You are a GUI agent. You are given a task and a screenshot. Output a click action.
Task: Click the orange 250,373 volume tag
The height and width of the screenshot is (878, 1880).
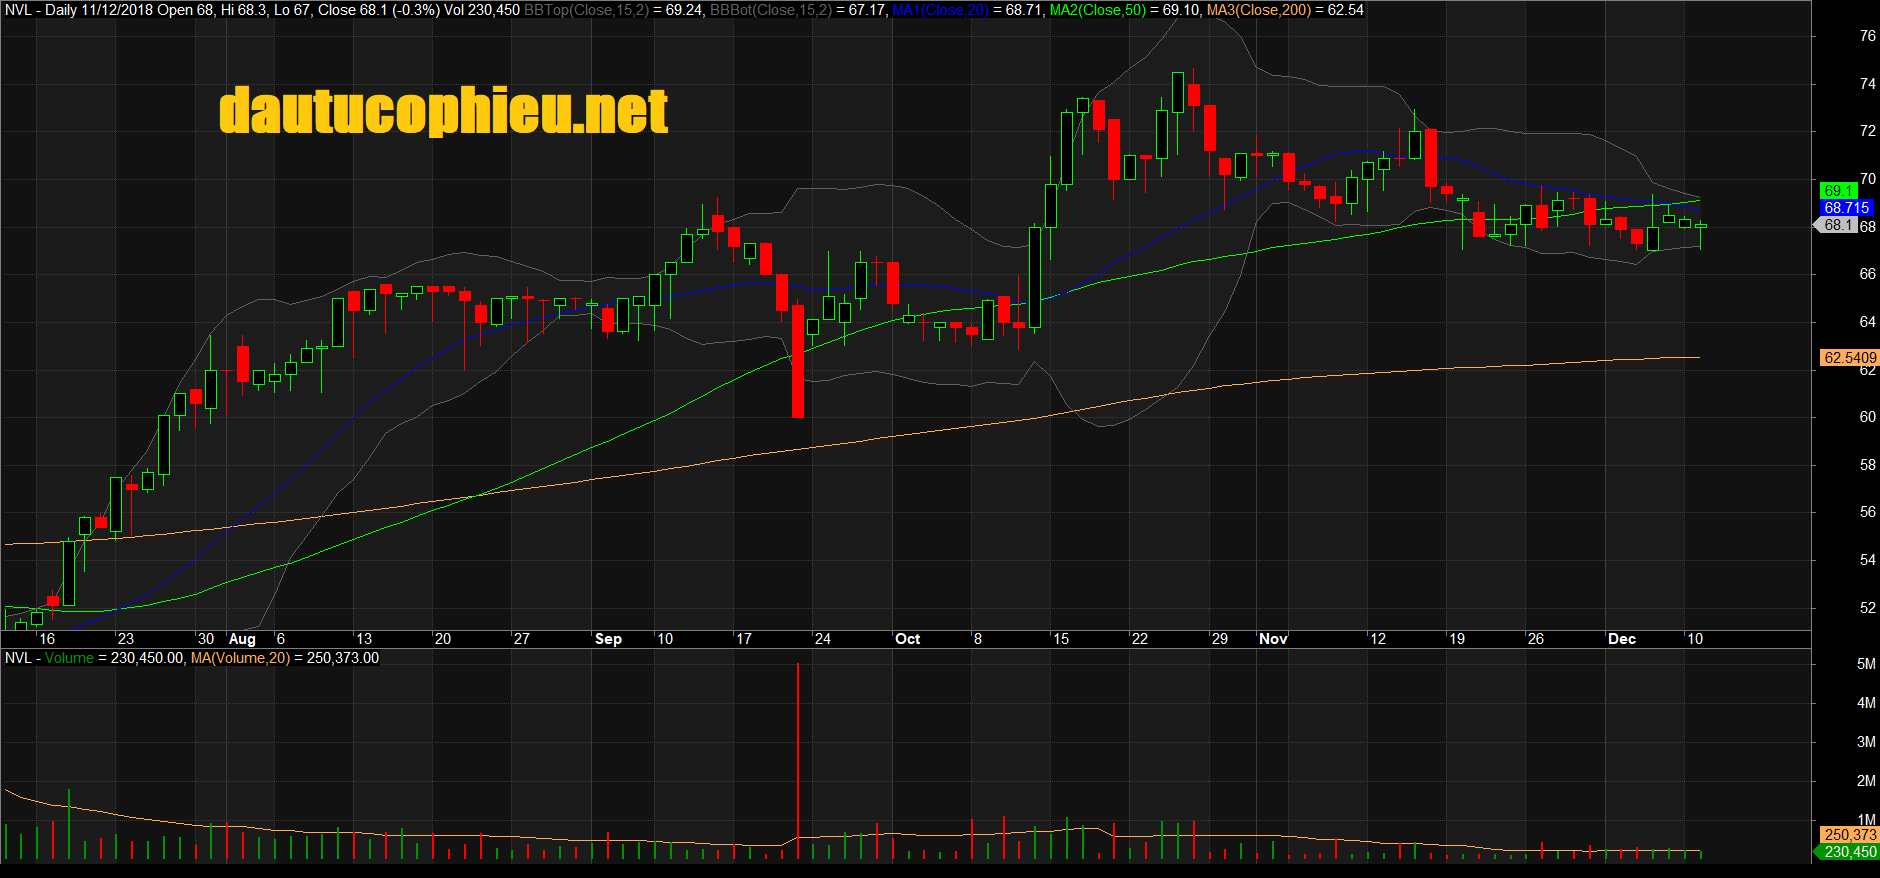click(x=1849, y=834)
